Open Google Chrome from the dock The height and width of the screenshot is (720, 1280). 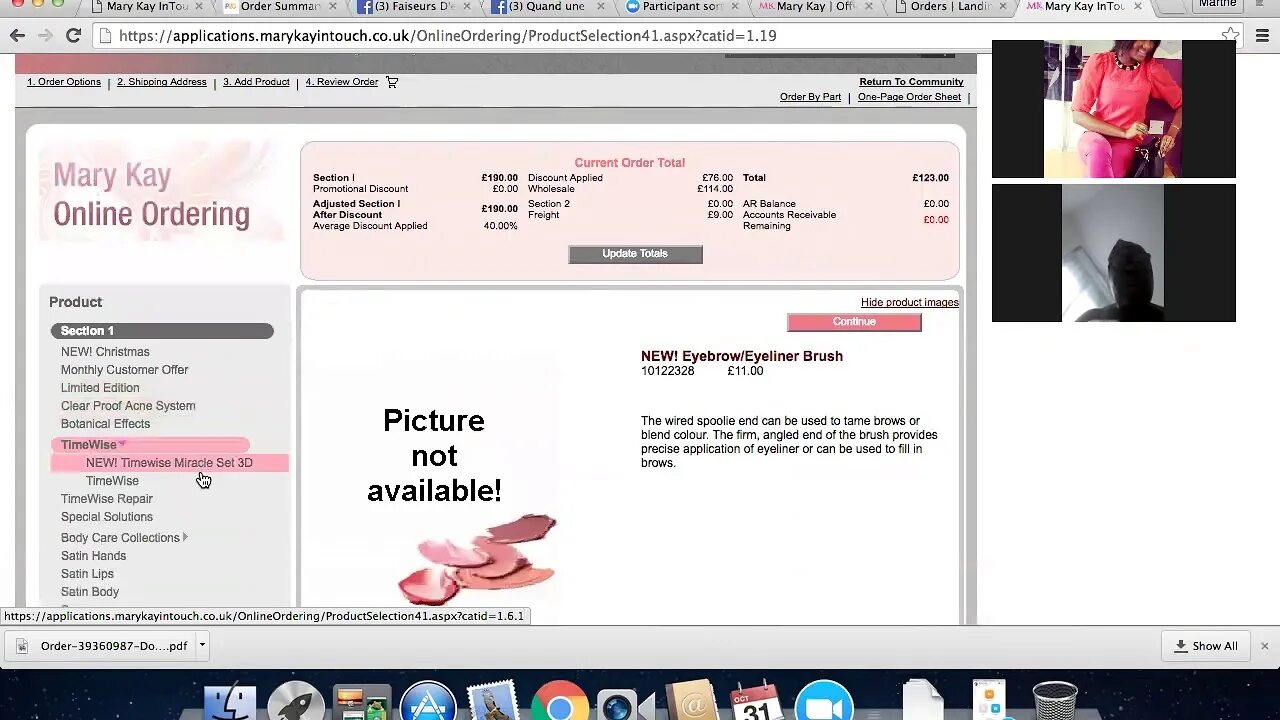[559, 702]
